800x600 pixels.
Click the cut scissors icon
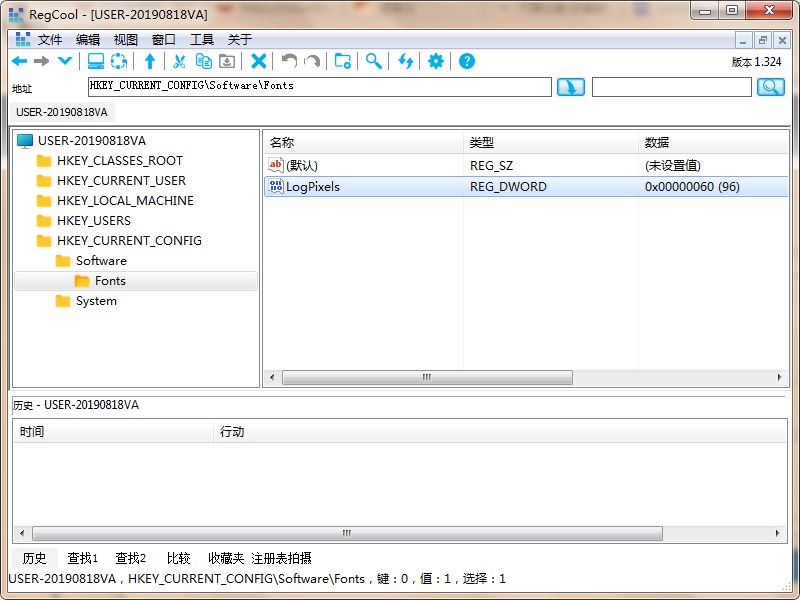180,61
